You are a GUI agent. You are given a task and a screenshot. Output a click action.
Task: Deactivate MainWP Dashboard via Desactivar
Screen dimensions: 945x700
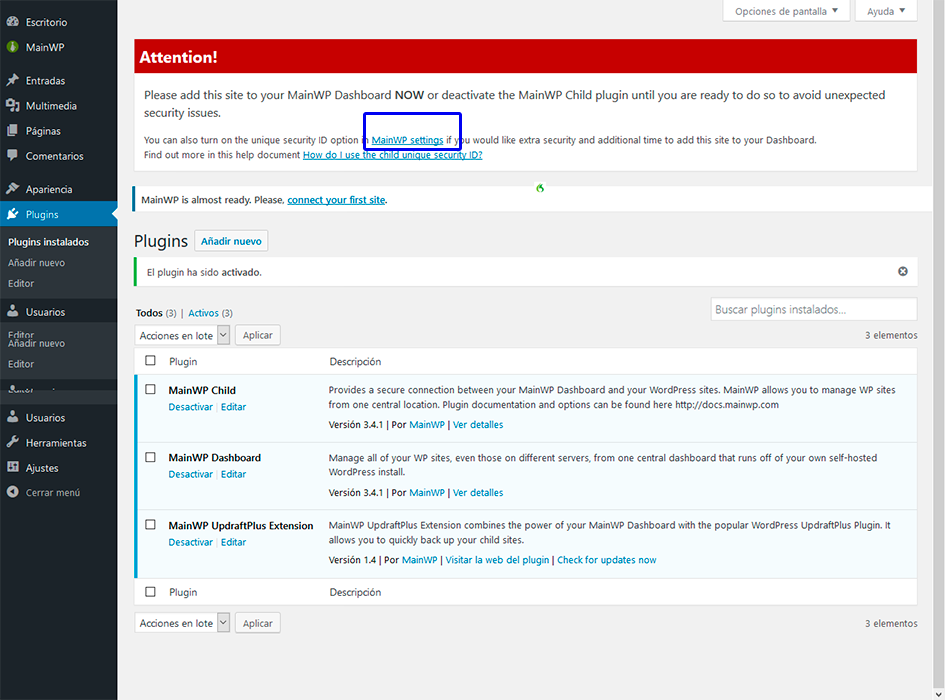pyautogui.click(x=190, y=475)
